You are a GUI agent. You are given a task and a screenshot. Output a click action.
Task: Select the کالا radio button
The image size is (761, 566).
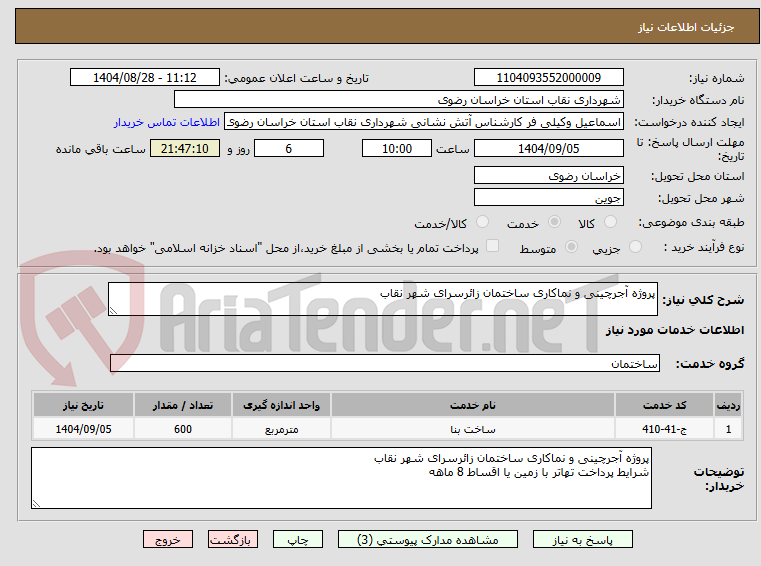click(x=610, y=222)
